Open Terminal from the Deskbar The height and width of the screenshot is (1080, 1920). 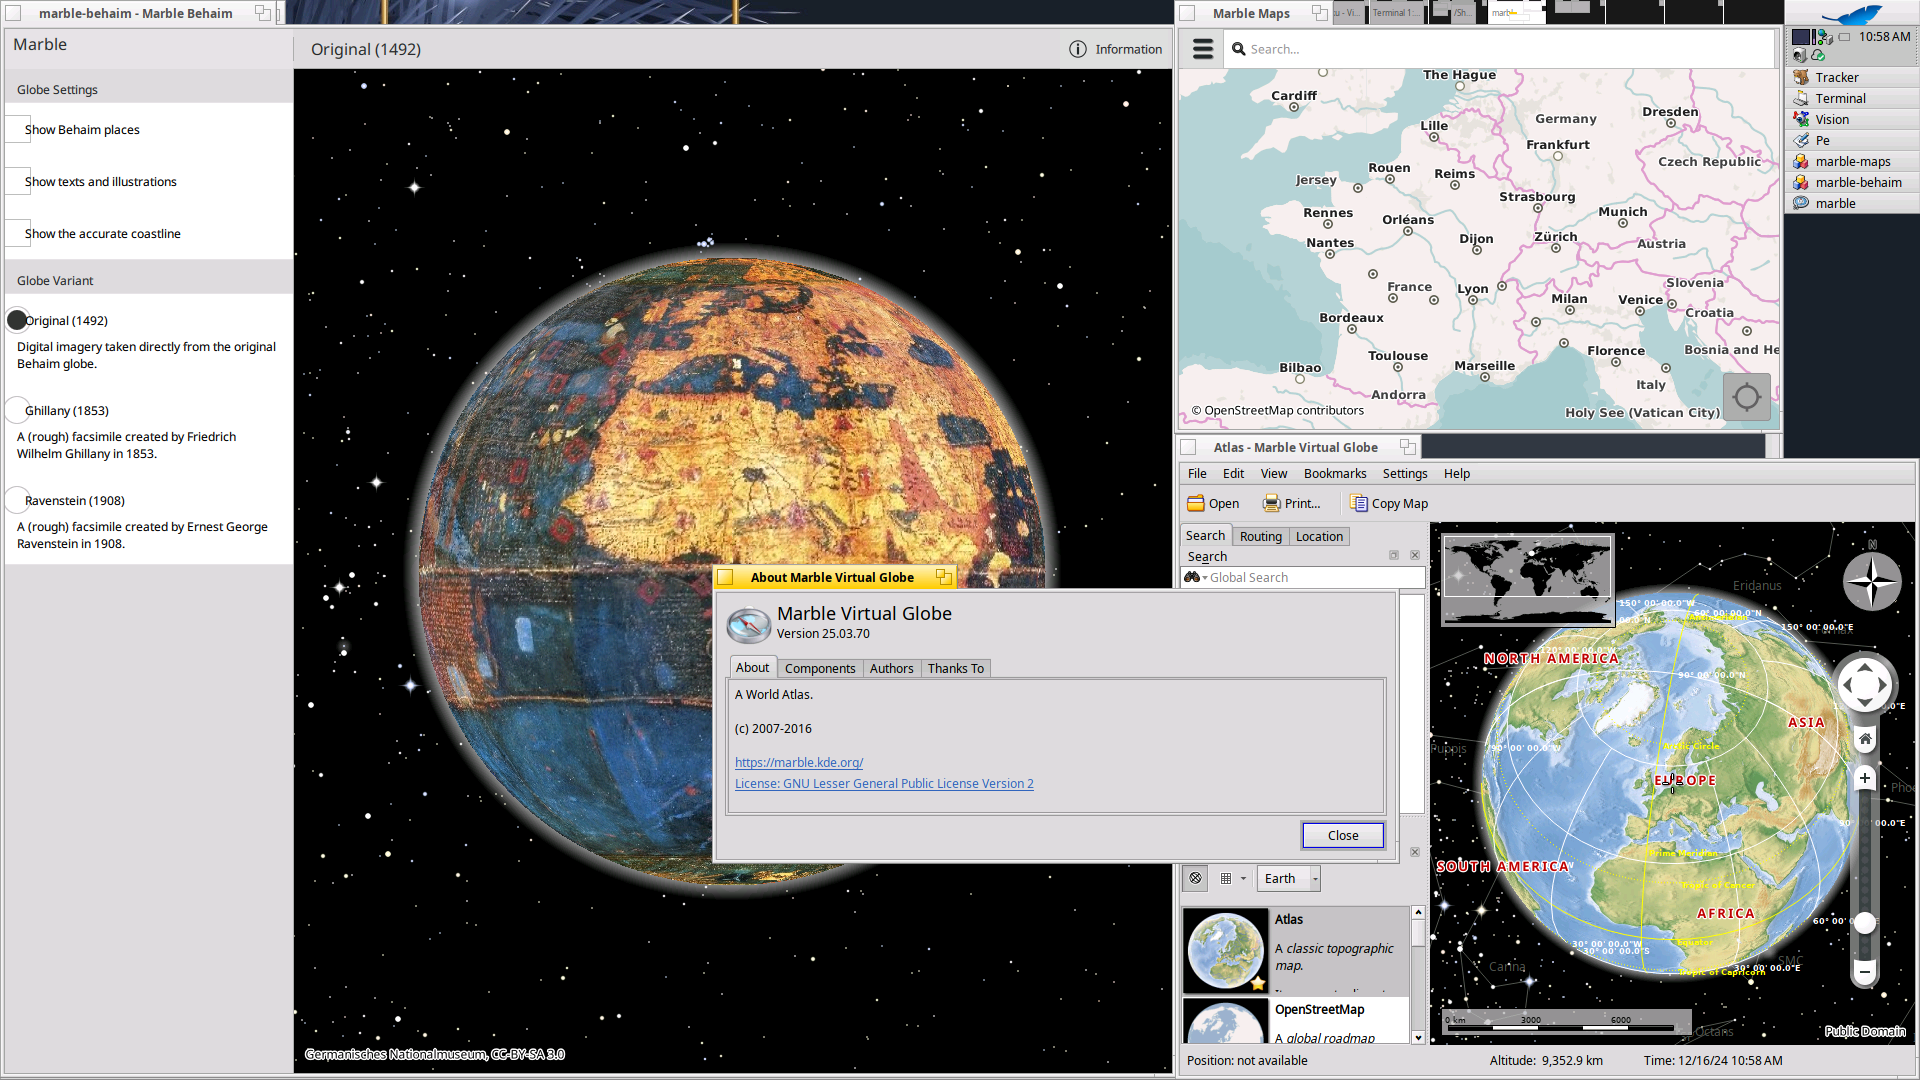[1851, 98]
